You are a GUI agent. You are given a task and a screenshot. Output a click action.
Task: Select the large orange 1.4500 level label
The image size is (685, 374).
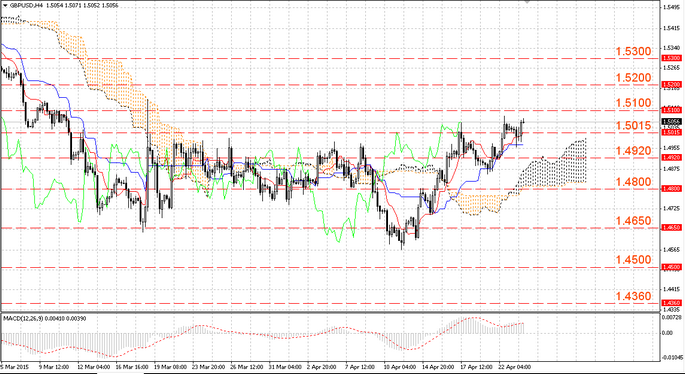tap(633, 260)
